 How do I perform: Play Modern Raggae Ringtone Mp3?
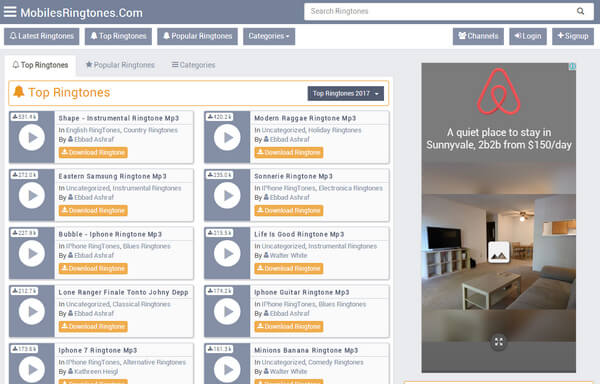pos(227,137)
